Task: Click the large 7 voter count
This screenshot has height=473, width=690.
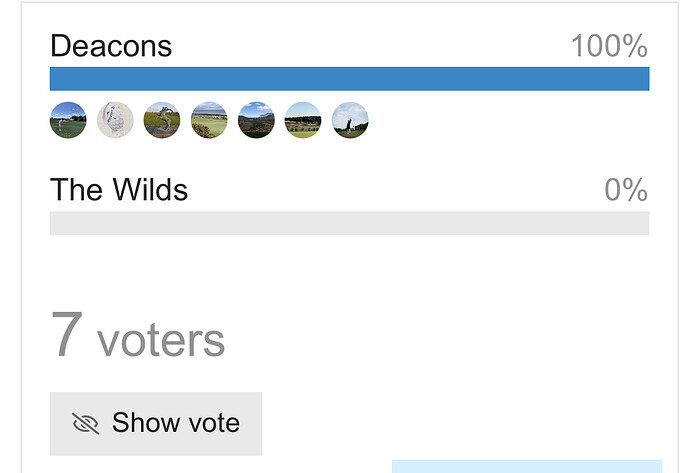Action: point(66,335)
